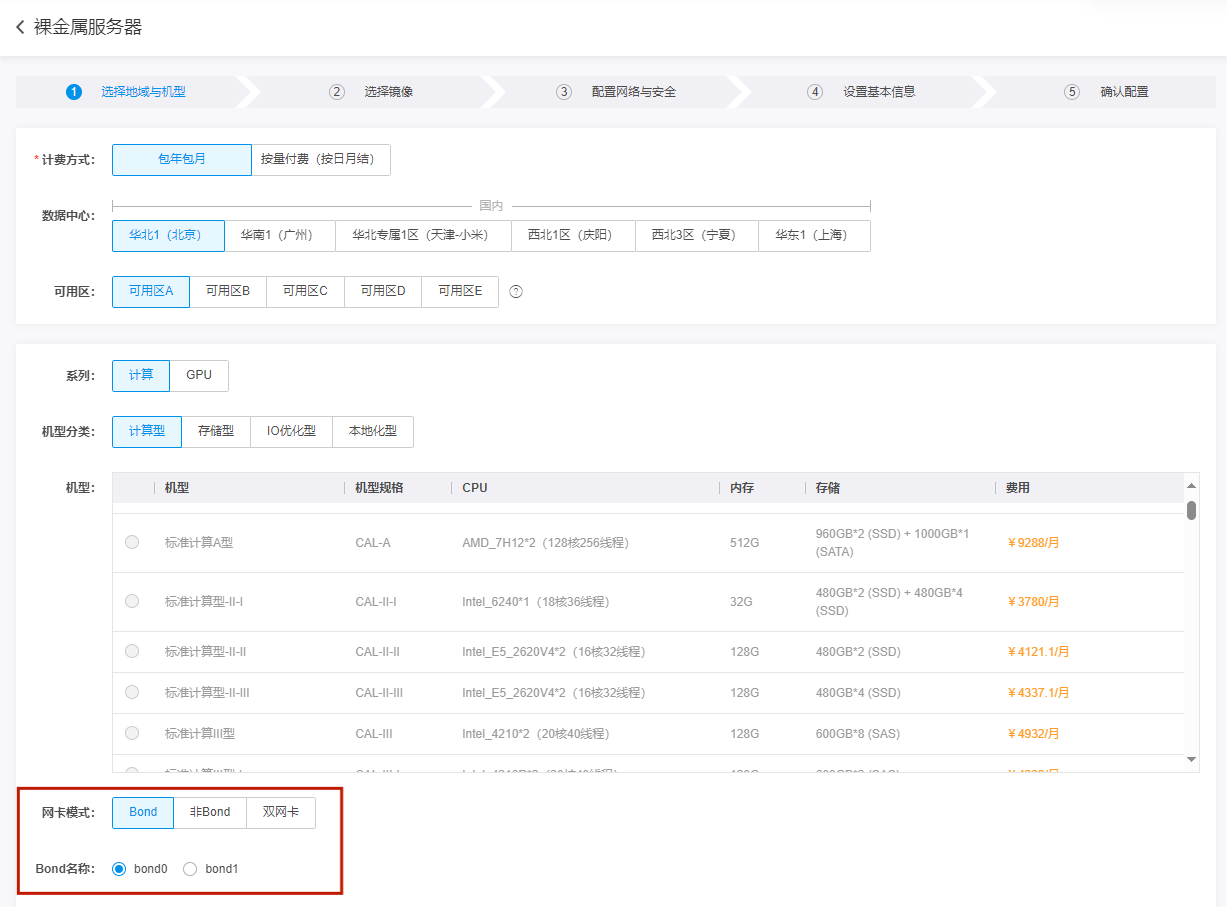Select the 标准计算A型 radio button

coord(132,543)
